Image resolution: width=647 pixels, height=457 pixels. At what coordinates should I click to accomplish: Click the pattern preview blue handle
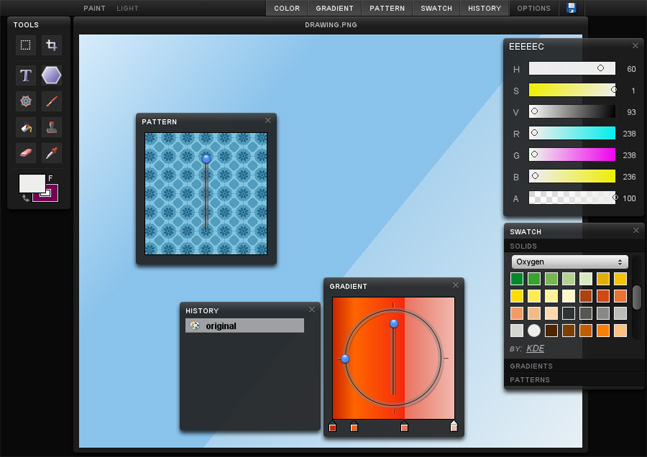click(x=206, y=159)
